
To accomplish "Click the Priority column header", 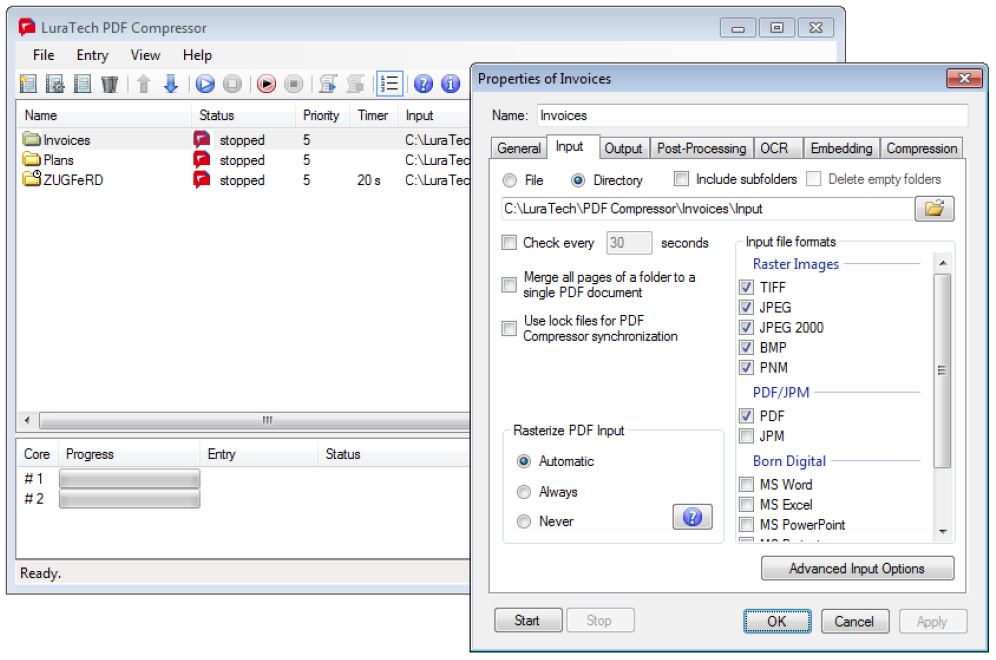I will pos(321,116).
